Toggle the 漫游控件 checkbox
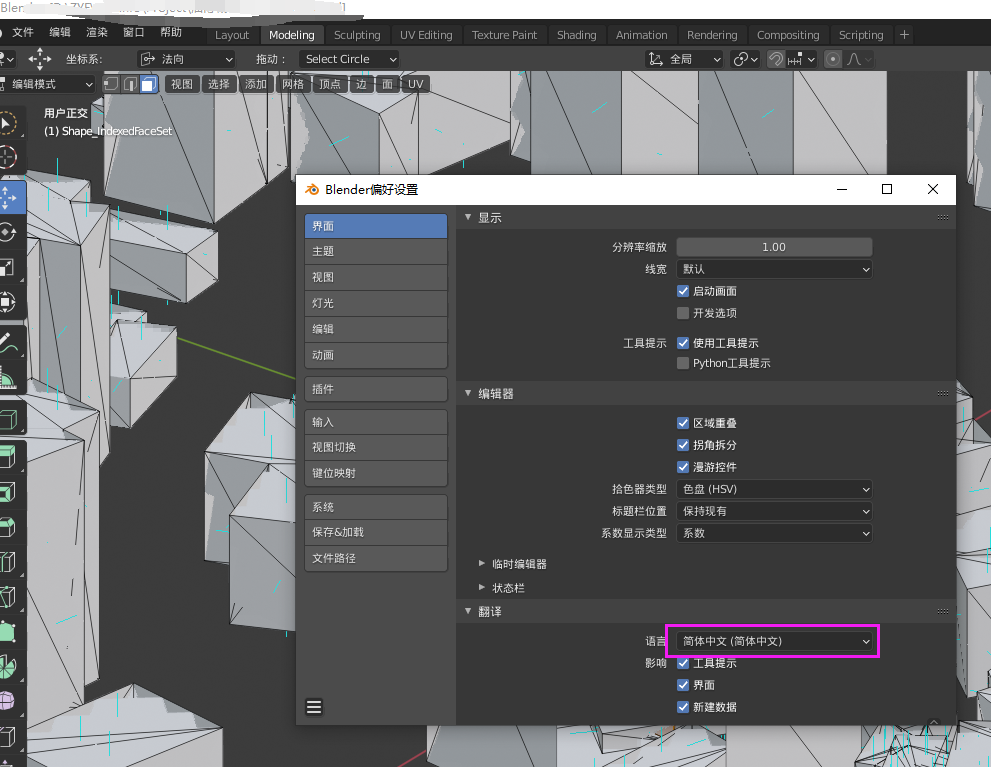Screen dimensions: 991x767 (x=683, y=468)
